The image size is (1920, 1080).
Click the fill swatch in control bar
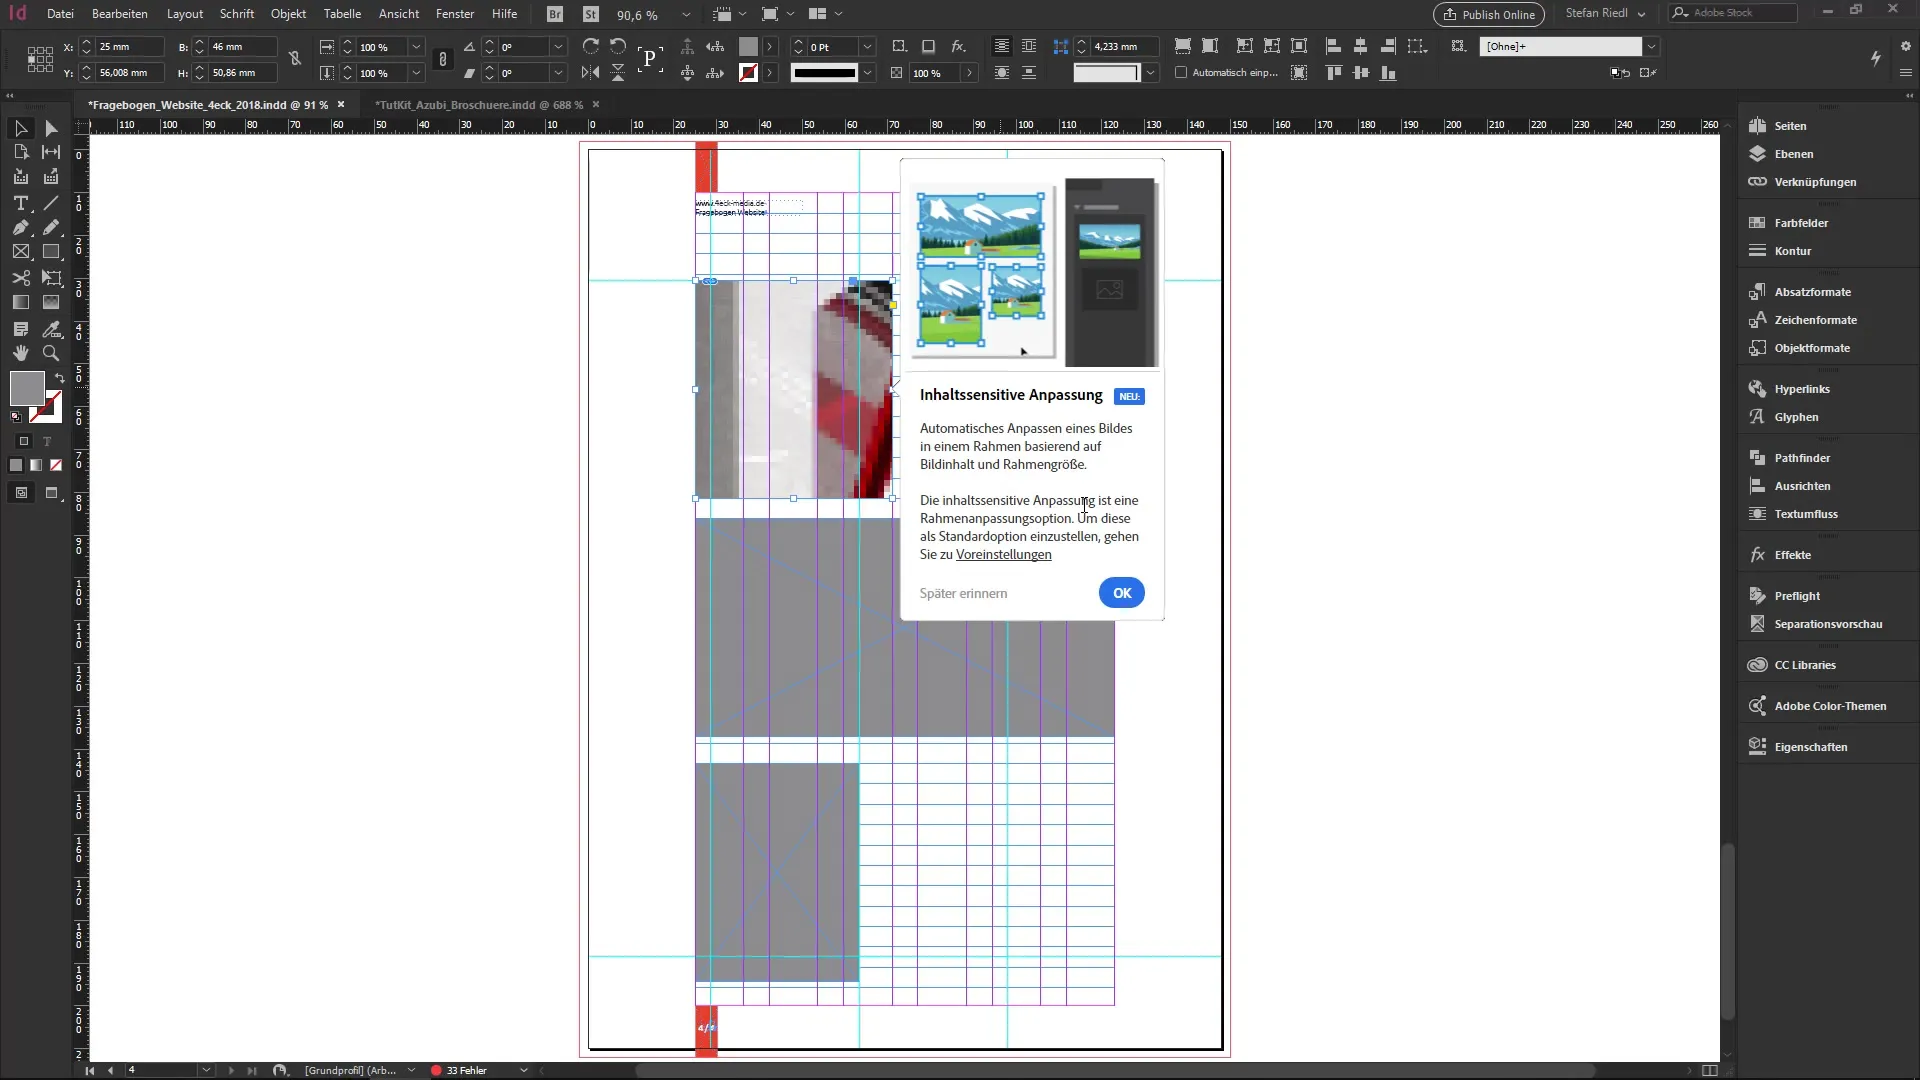748,47
